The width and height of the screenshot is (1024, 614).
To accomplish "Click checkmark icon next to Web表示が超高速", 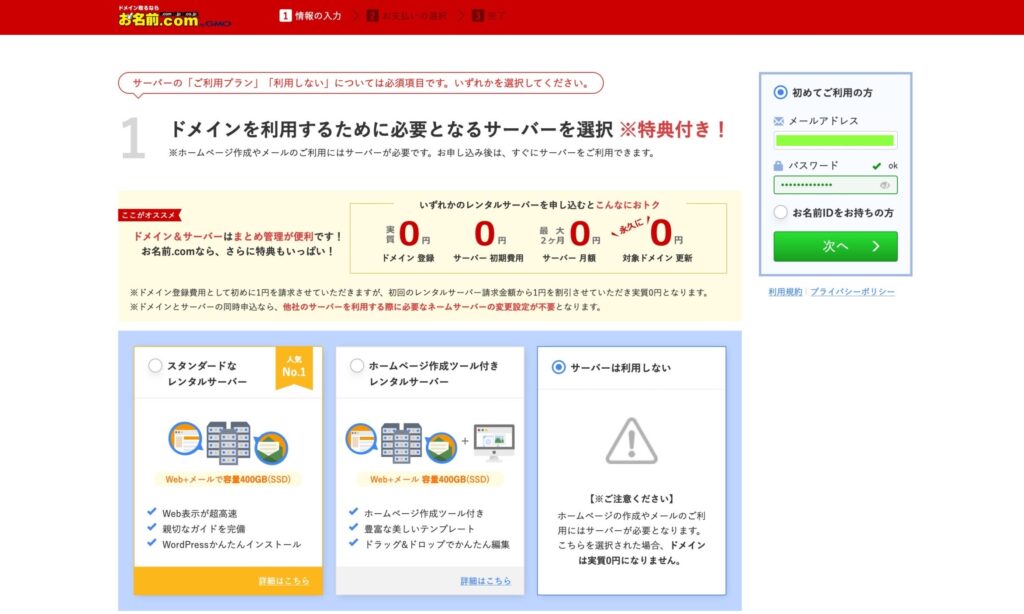I will coord(152,512).
